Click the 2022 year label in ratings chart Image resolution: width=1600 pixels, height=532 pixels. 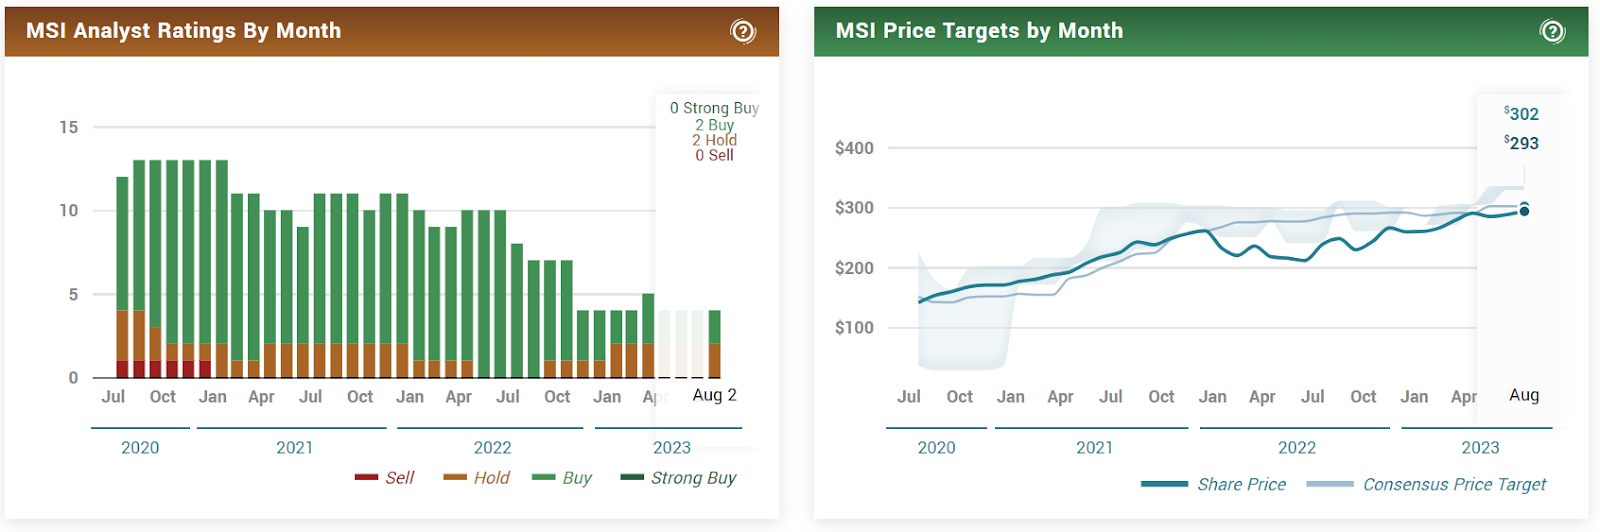[492, 447]
